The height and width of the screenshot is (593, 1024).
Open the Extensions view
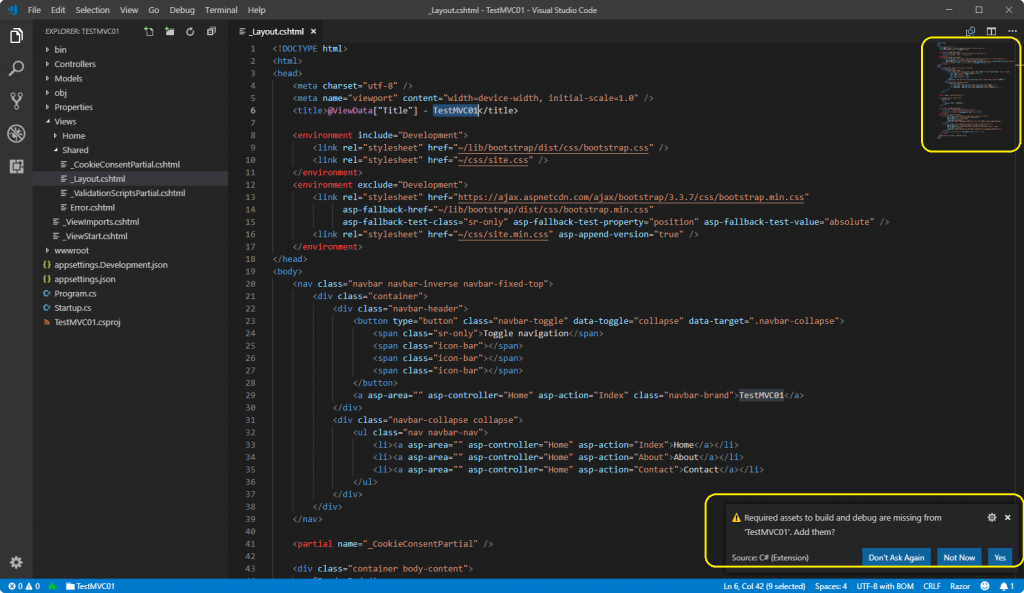(16, 166)
